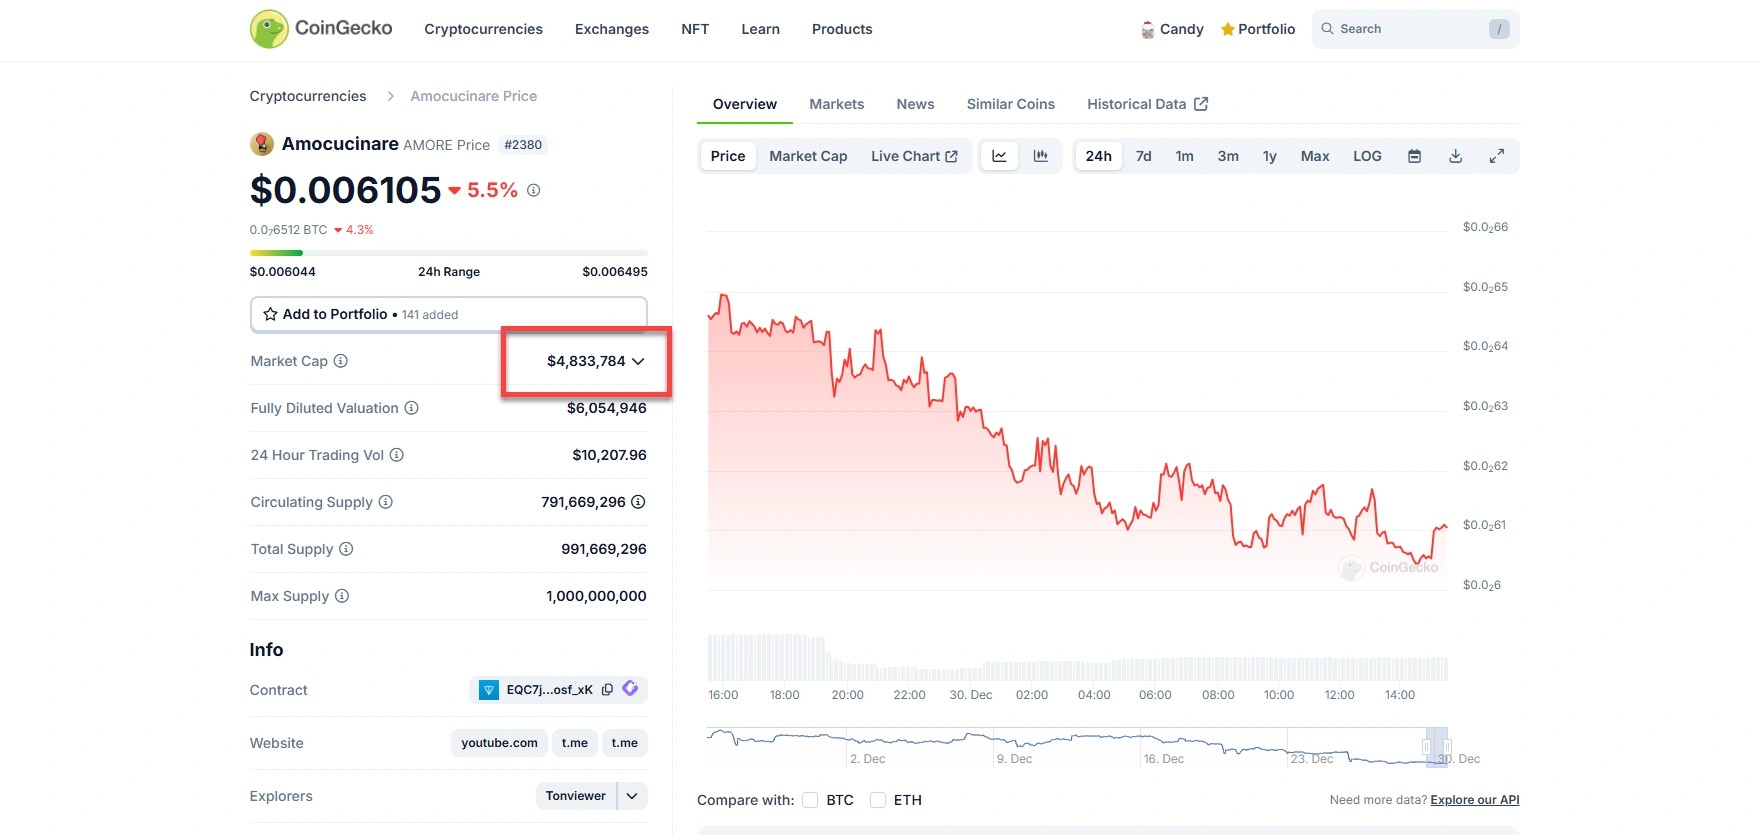The image size is (1758, 835).
Task: Open the Explore our API link
Action: pos(1474,800)
